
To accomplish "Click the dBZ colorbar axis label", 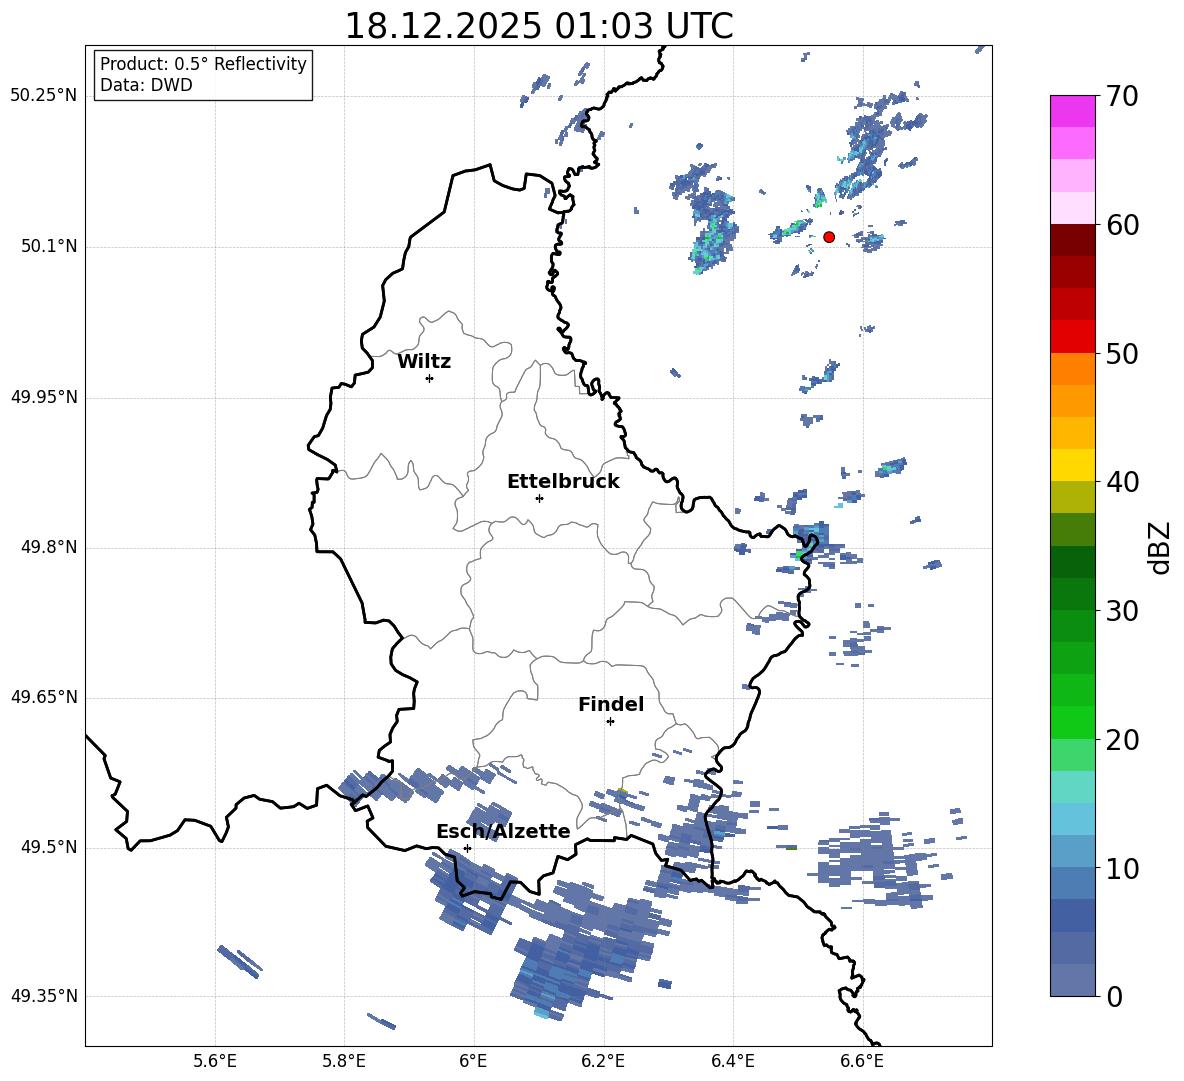I will (x=1161, y=547).
